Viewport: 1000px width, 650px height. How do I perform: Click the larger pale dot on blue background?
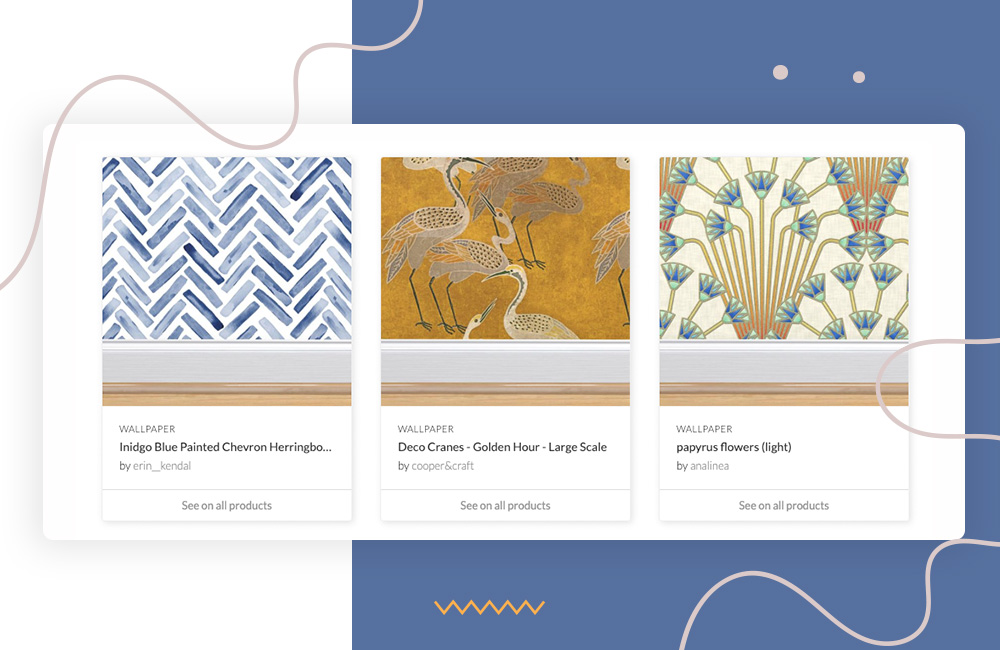pyautogui.click(x=780, y=72)
